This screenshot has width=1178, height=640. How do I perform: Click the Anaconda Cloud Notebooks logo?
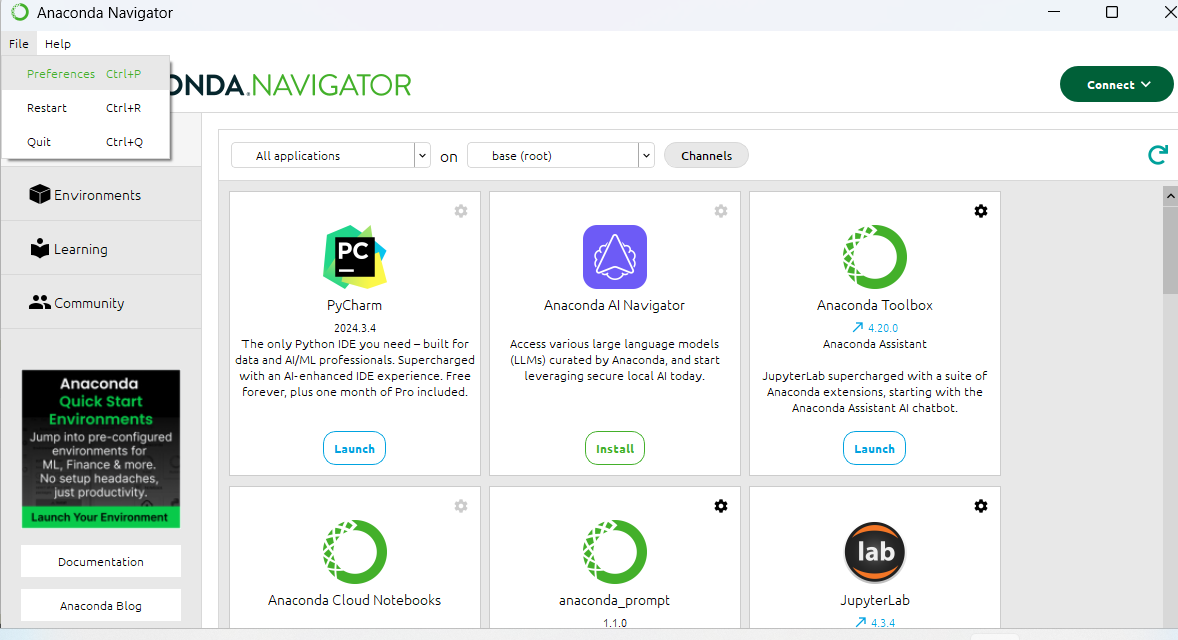(355, 552)
